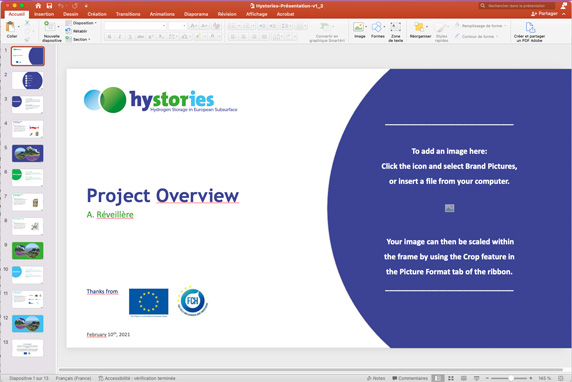Select slide 5 thumbnail
Image resolution: width=572 pixels, height=382 pixels.
[x=28, y=153]
